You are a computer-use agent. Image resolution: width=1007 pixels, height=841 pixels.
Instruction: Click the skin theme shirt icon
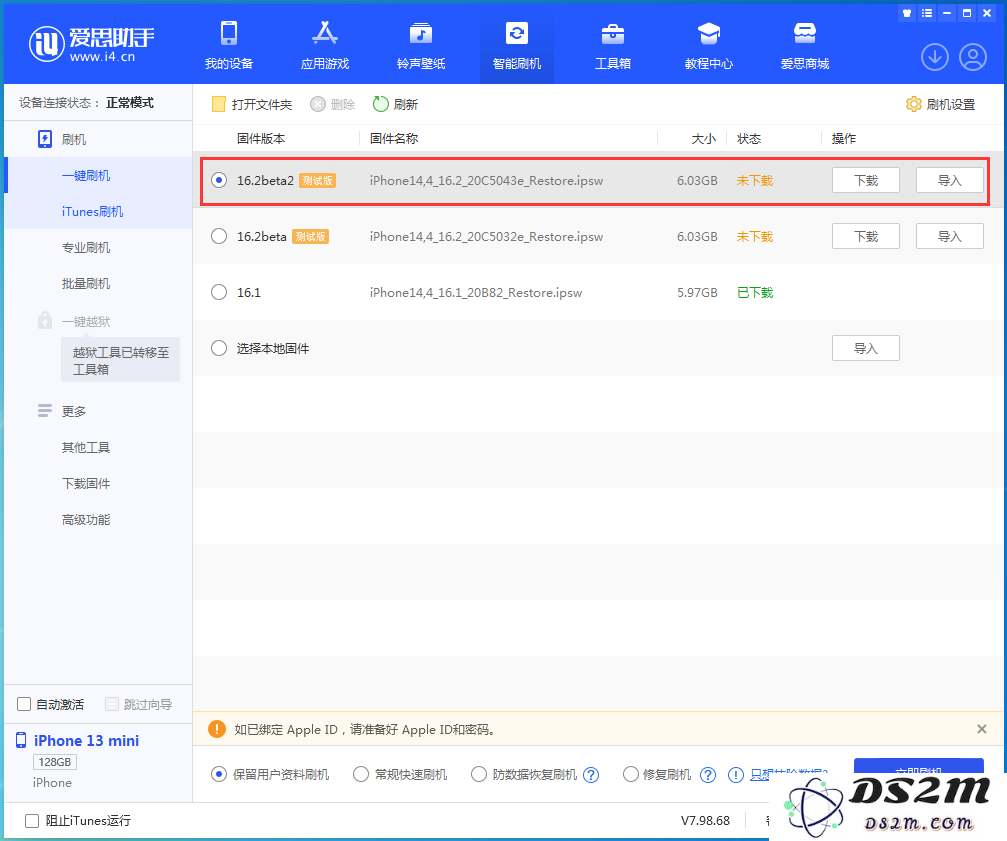coord(907,13)
